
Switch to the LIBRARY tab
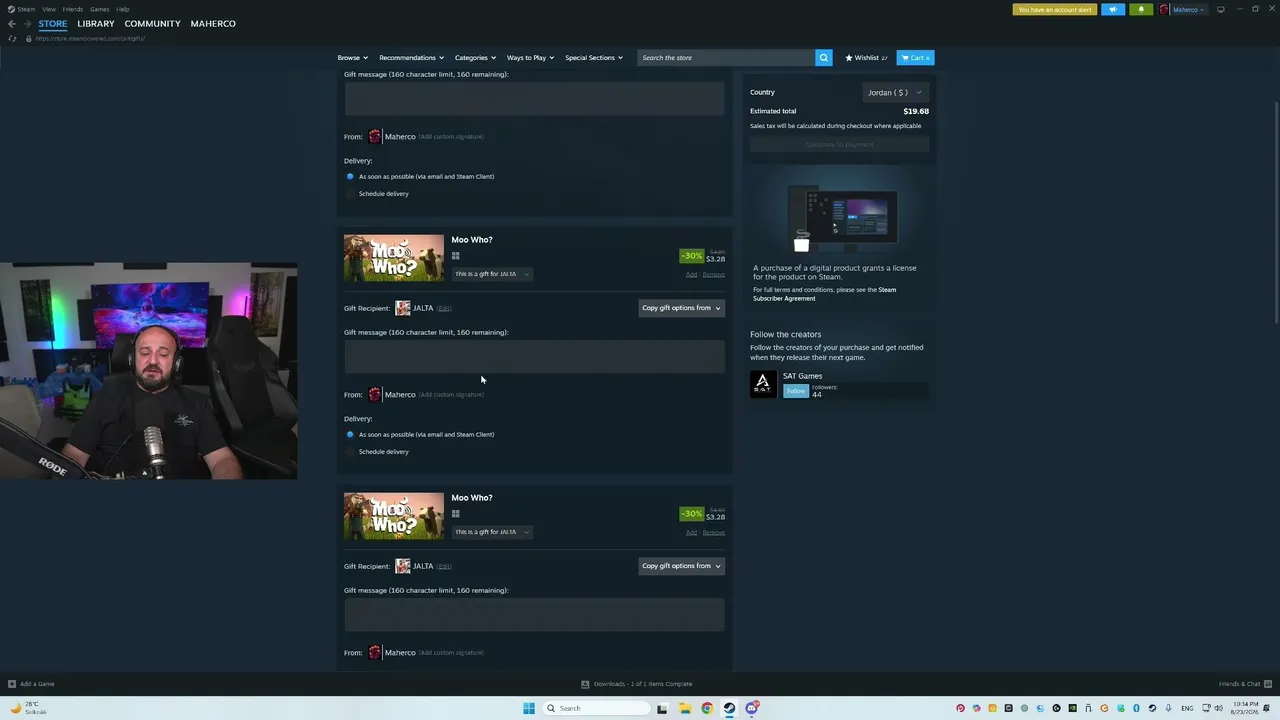click(96, 24)
